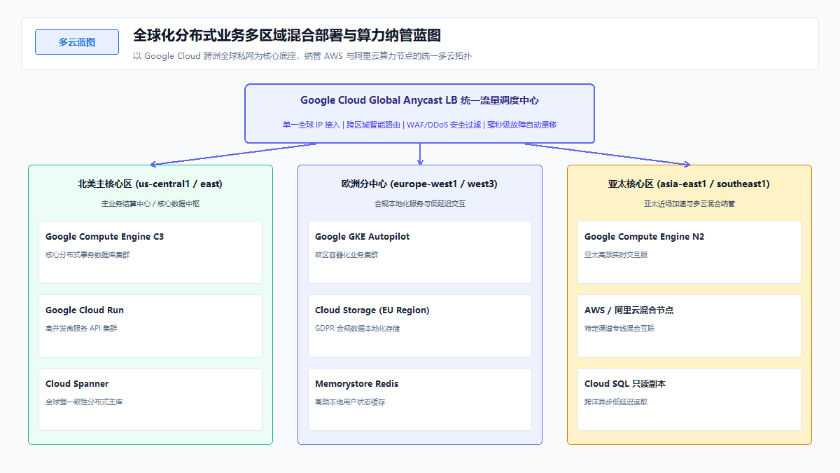Viewport: 840px width, 473px height.
Task: Click the 北美主核心区 (us-central1 / east) heading
Action: [x=150, y=184]
